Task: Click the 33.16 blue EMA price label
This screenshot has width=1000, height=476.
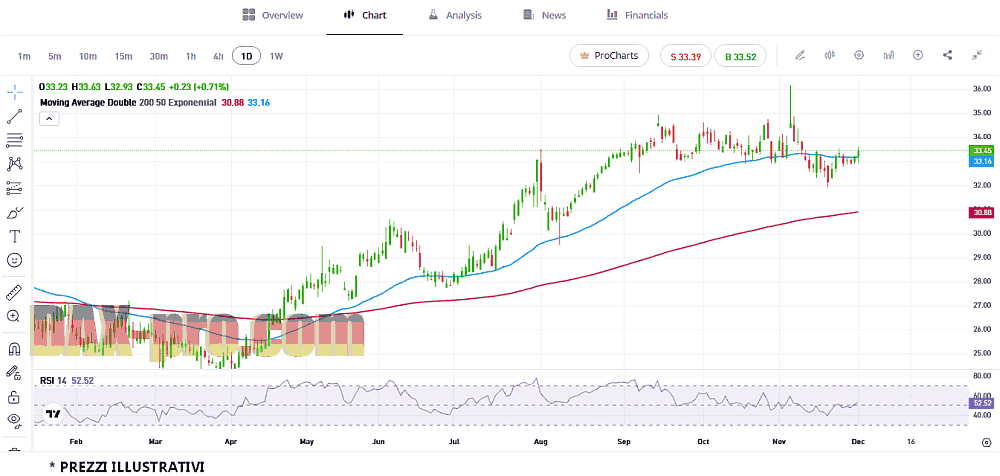Action: tap(980, 161)
